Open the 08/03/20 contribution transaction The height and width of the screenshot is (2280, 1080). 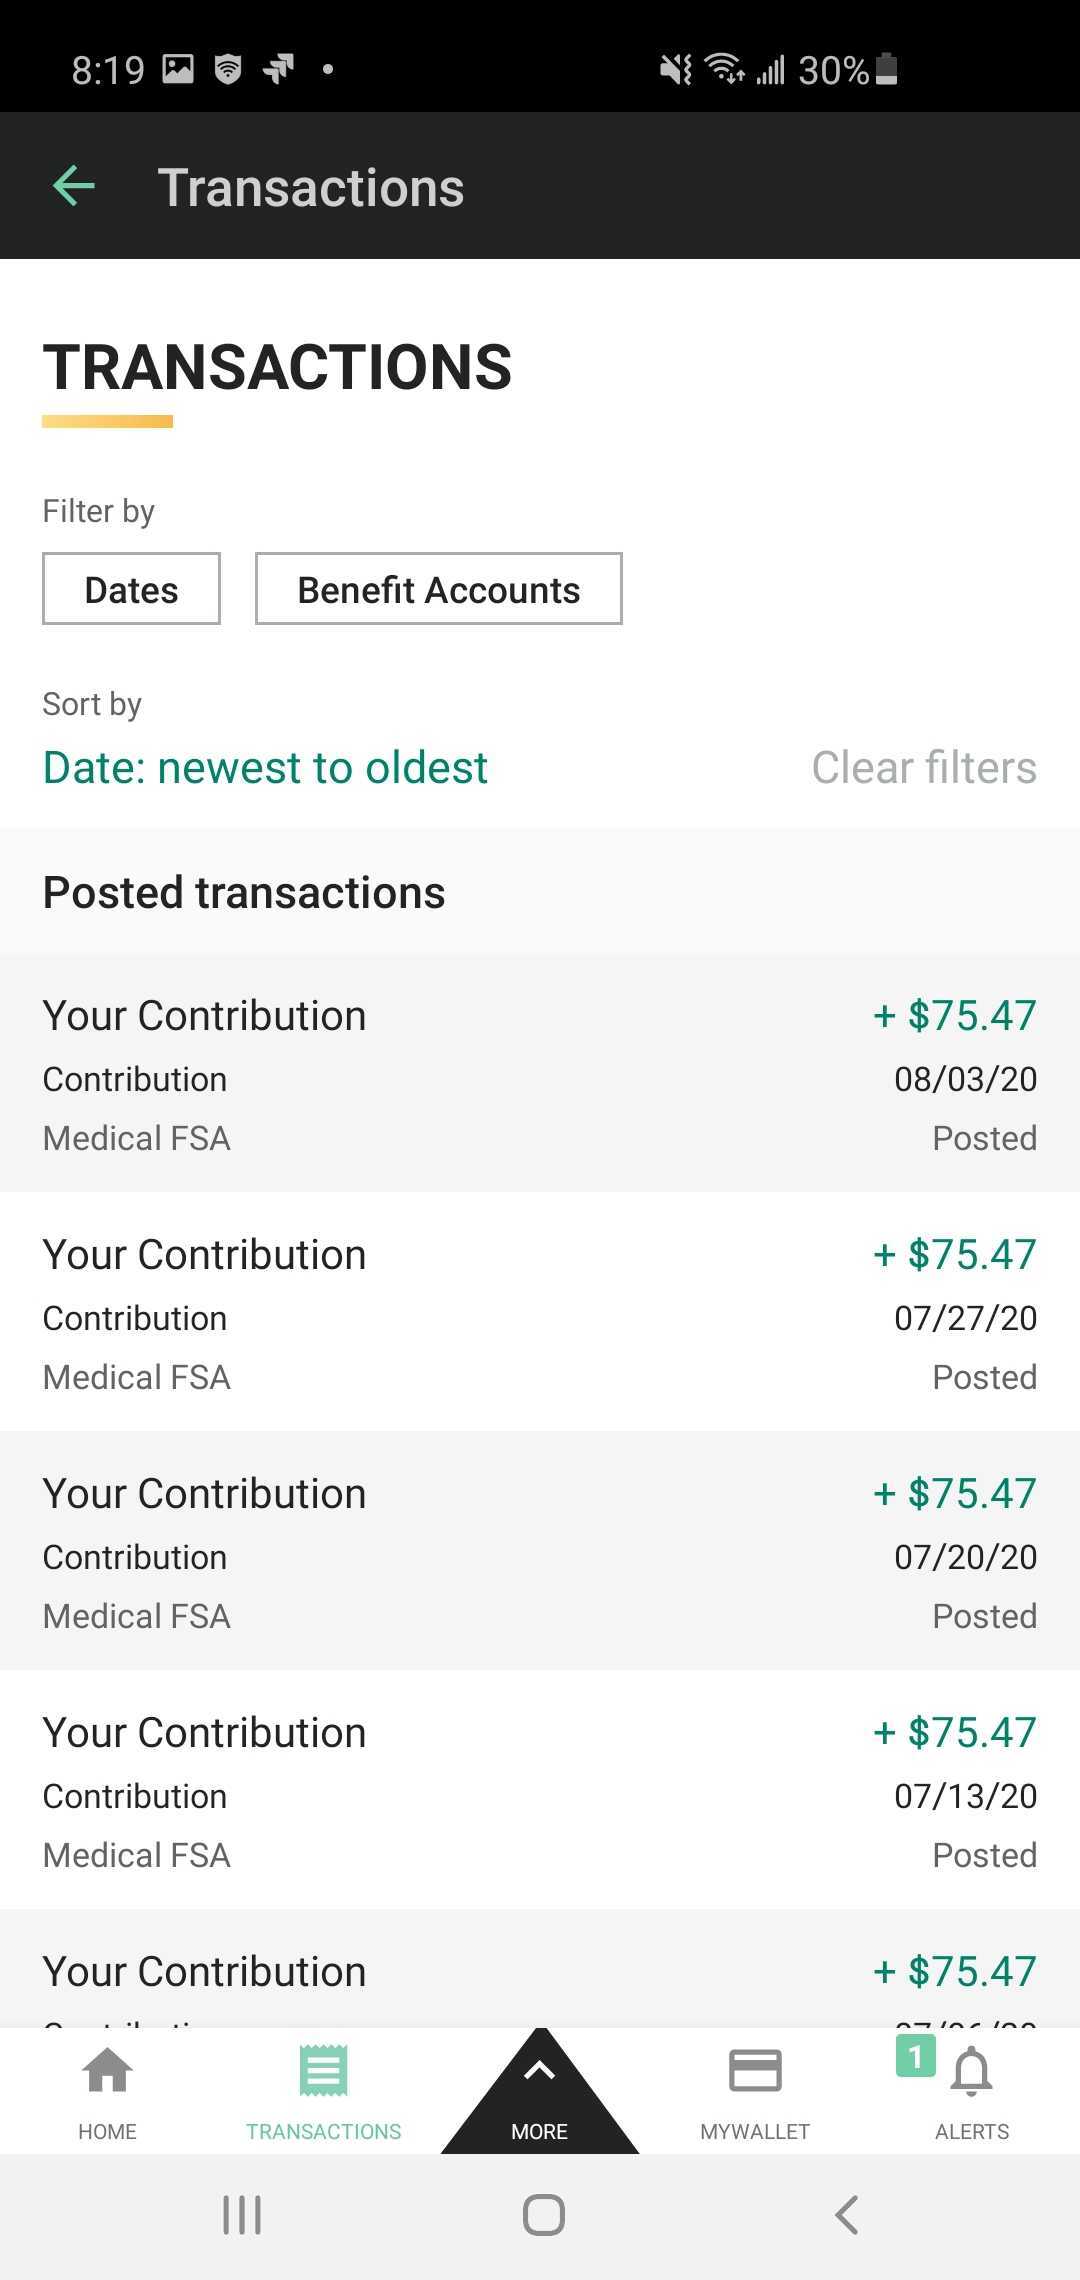[x=540, y=1073]
